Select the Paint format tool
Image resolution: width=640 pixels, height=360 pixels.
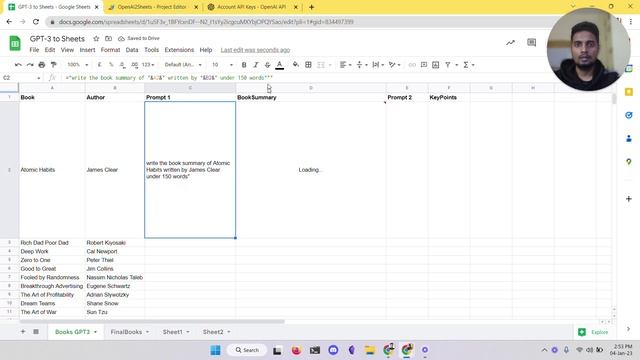(x=53, y=64)
